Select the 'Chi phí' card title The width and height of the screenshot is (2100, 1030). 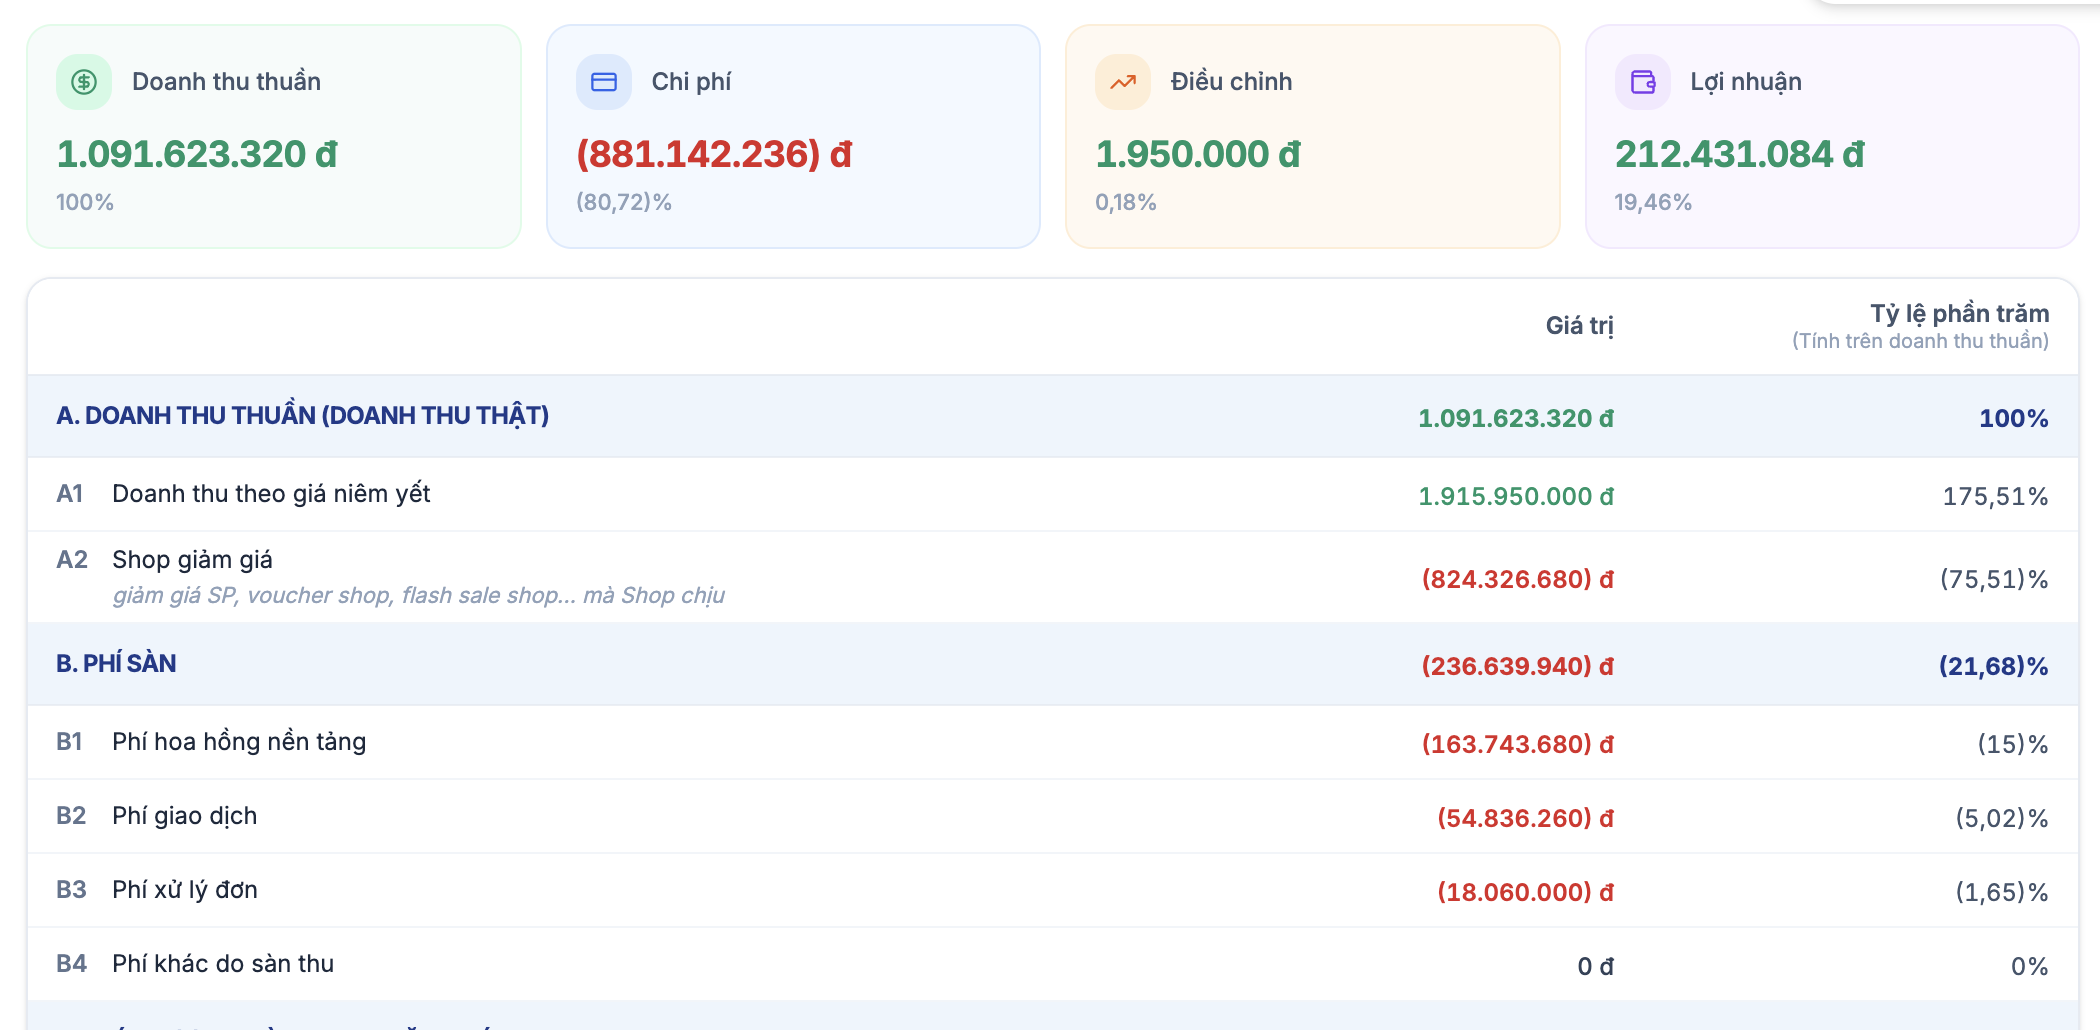691,82
